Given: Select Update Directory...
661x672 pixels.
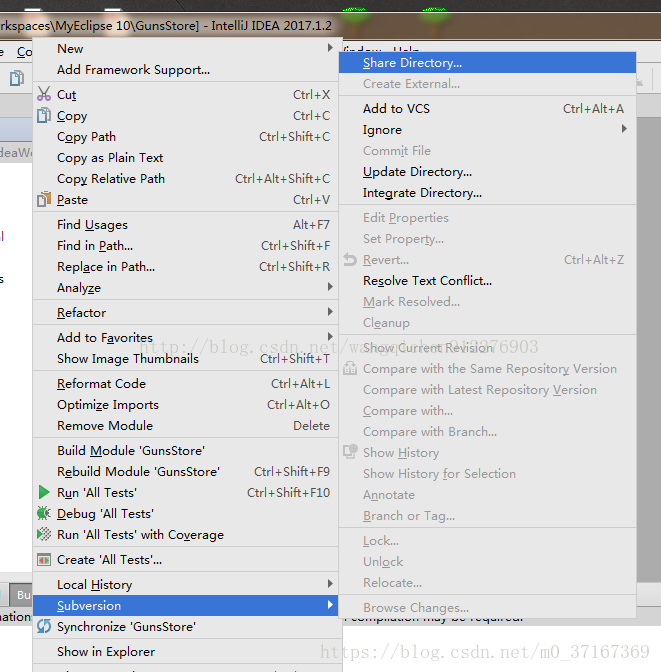Looking at the screenshot, I should click(x=487, y=171).
